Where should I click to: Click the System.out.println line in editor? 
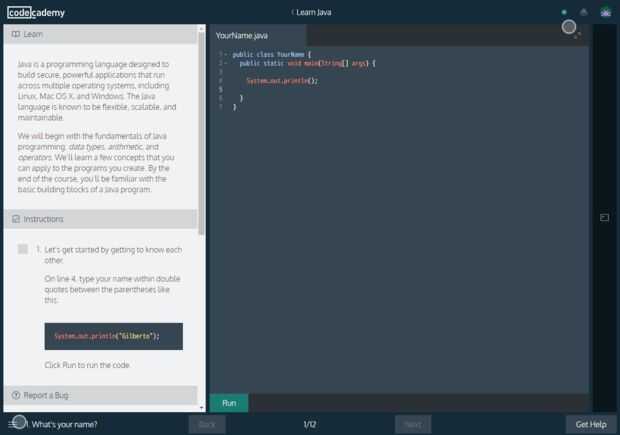282,81
